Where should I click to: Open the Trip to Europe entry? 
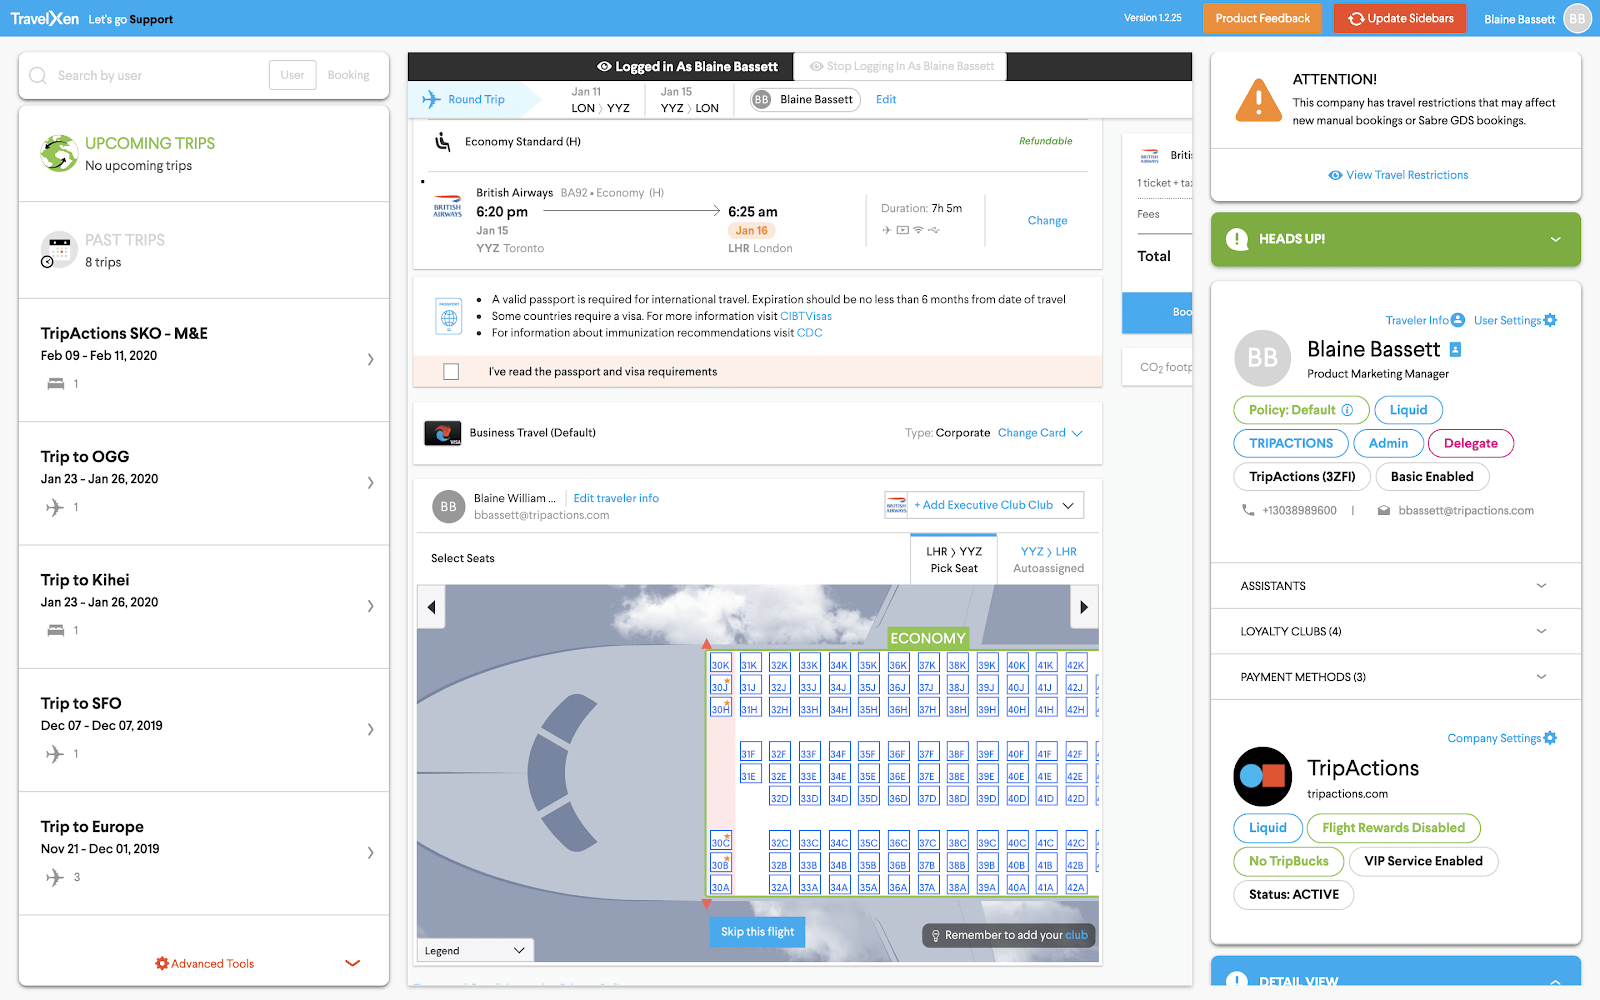pos(204,853)
